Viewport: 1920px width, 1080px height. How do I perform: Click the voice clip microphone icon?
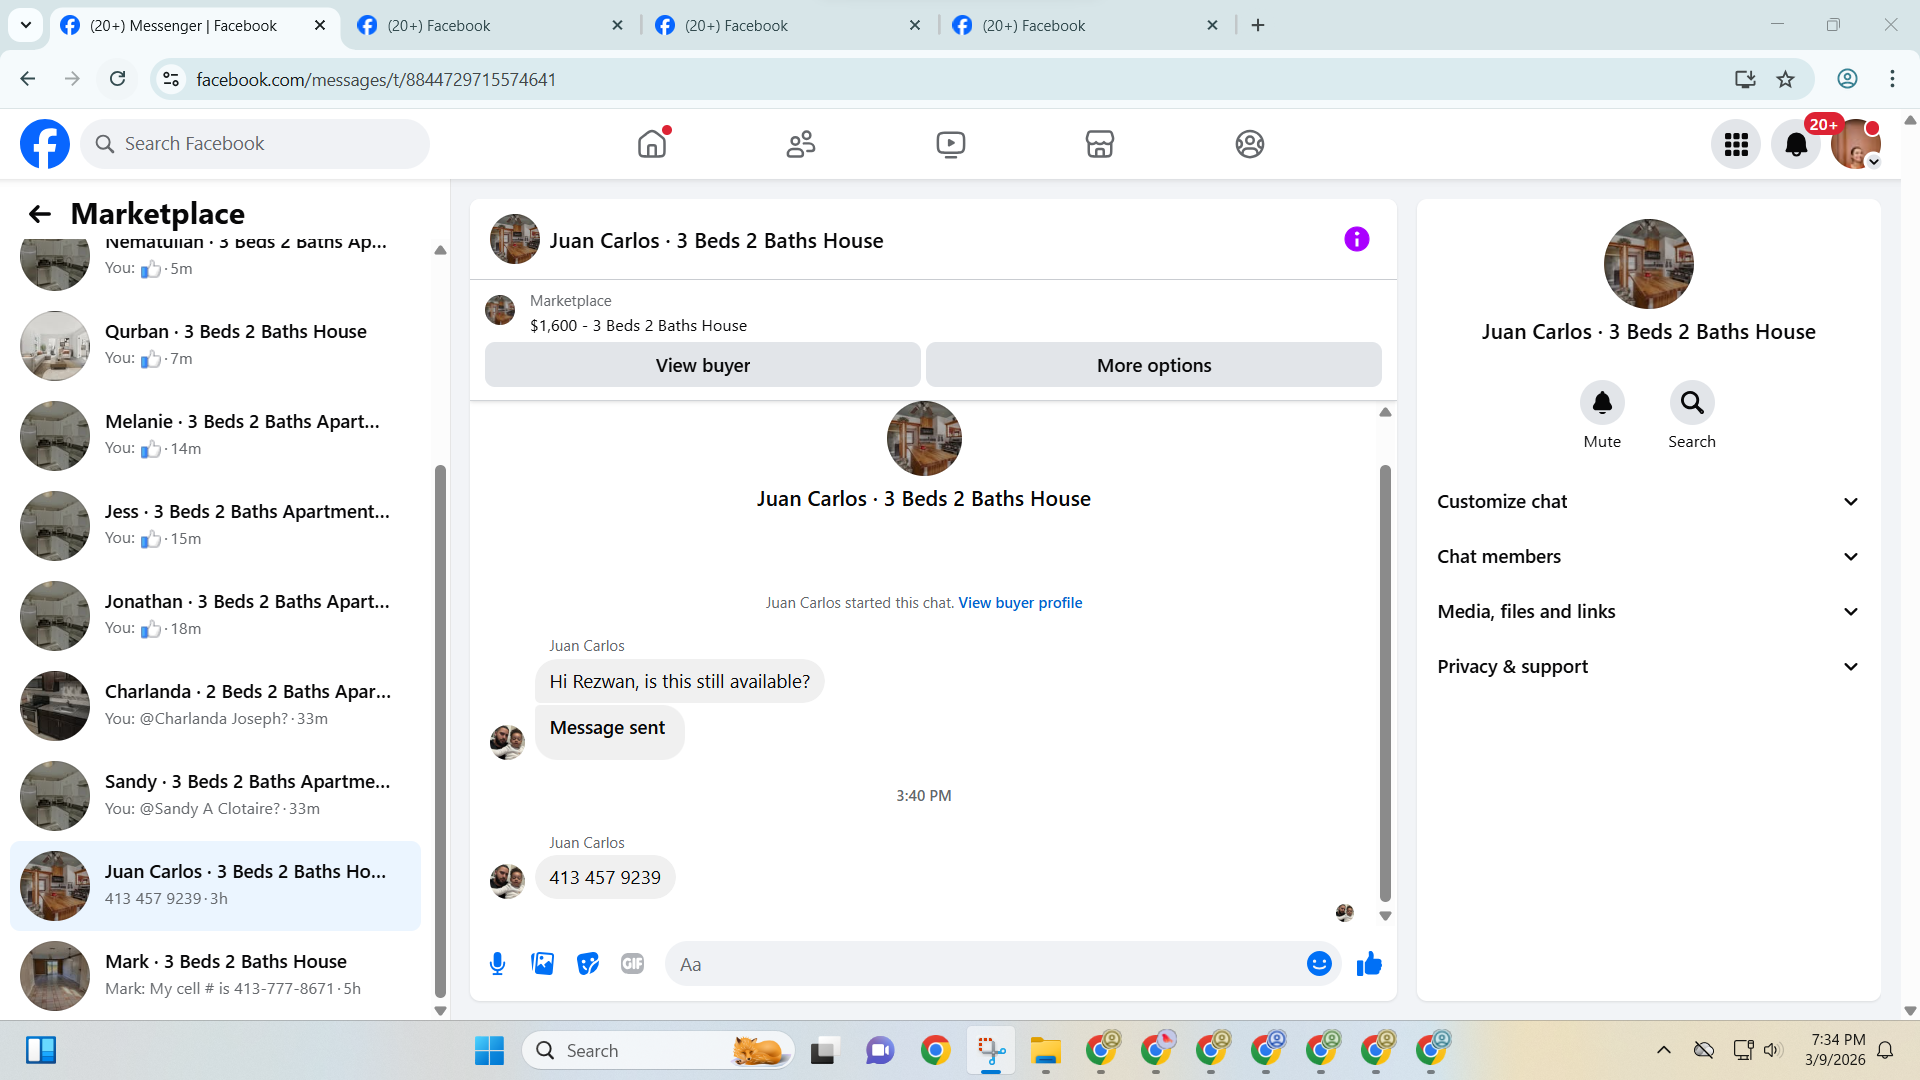[497, 964]
